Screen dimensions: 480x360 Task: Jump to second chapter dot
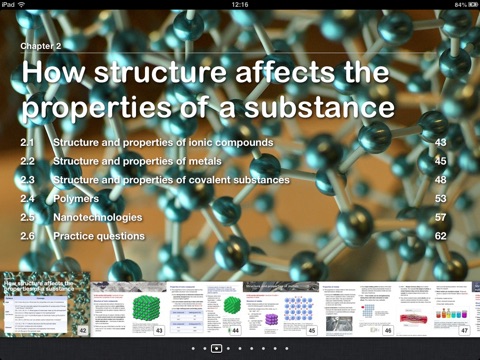(x=205, y=349)
